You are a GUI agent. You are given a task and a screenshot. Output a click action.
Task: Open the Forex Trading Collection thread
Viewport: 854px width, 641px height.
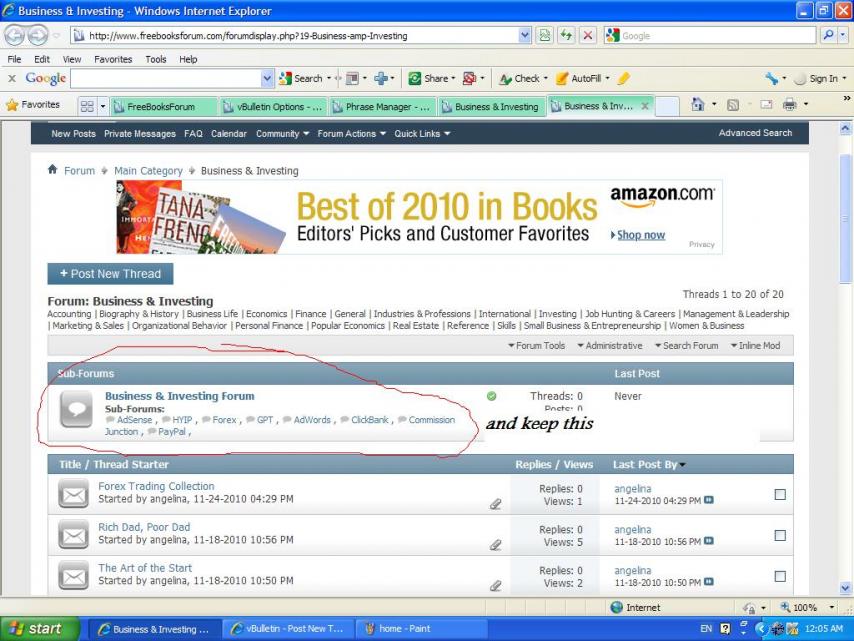[x=156, y=486]
